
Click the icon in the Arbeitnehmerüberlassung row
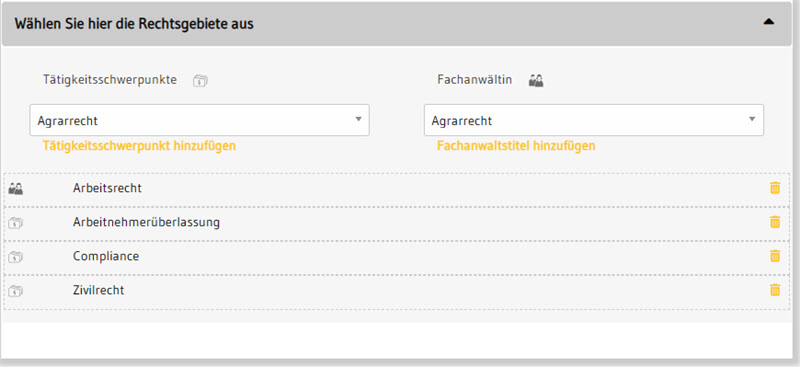coord(16,223)
